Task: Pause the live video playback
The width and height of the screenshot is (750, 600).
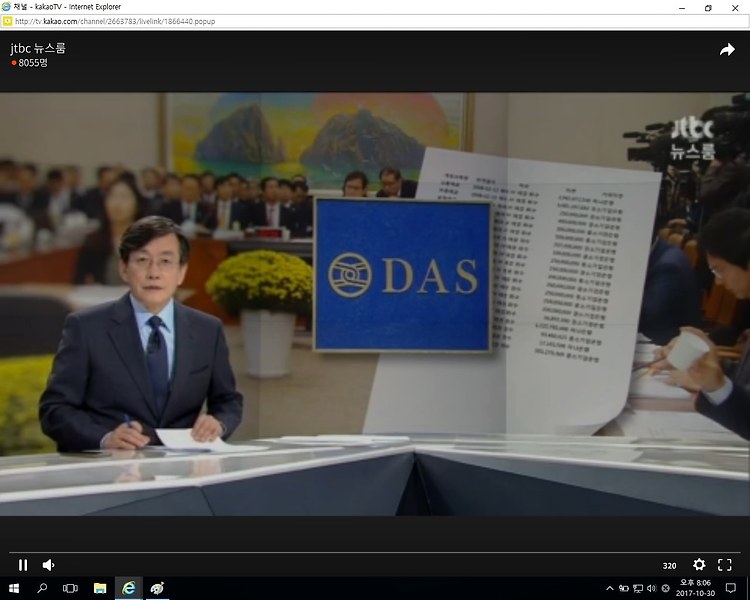Action: (22, 565)
